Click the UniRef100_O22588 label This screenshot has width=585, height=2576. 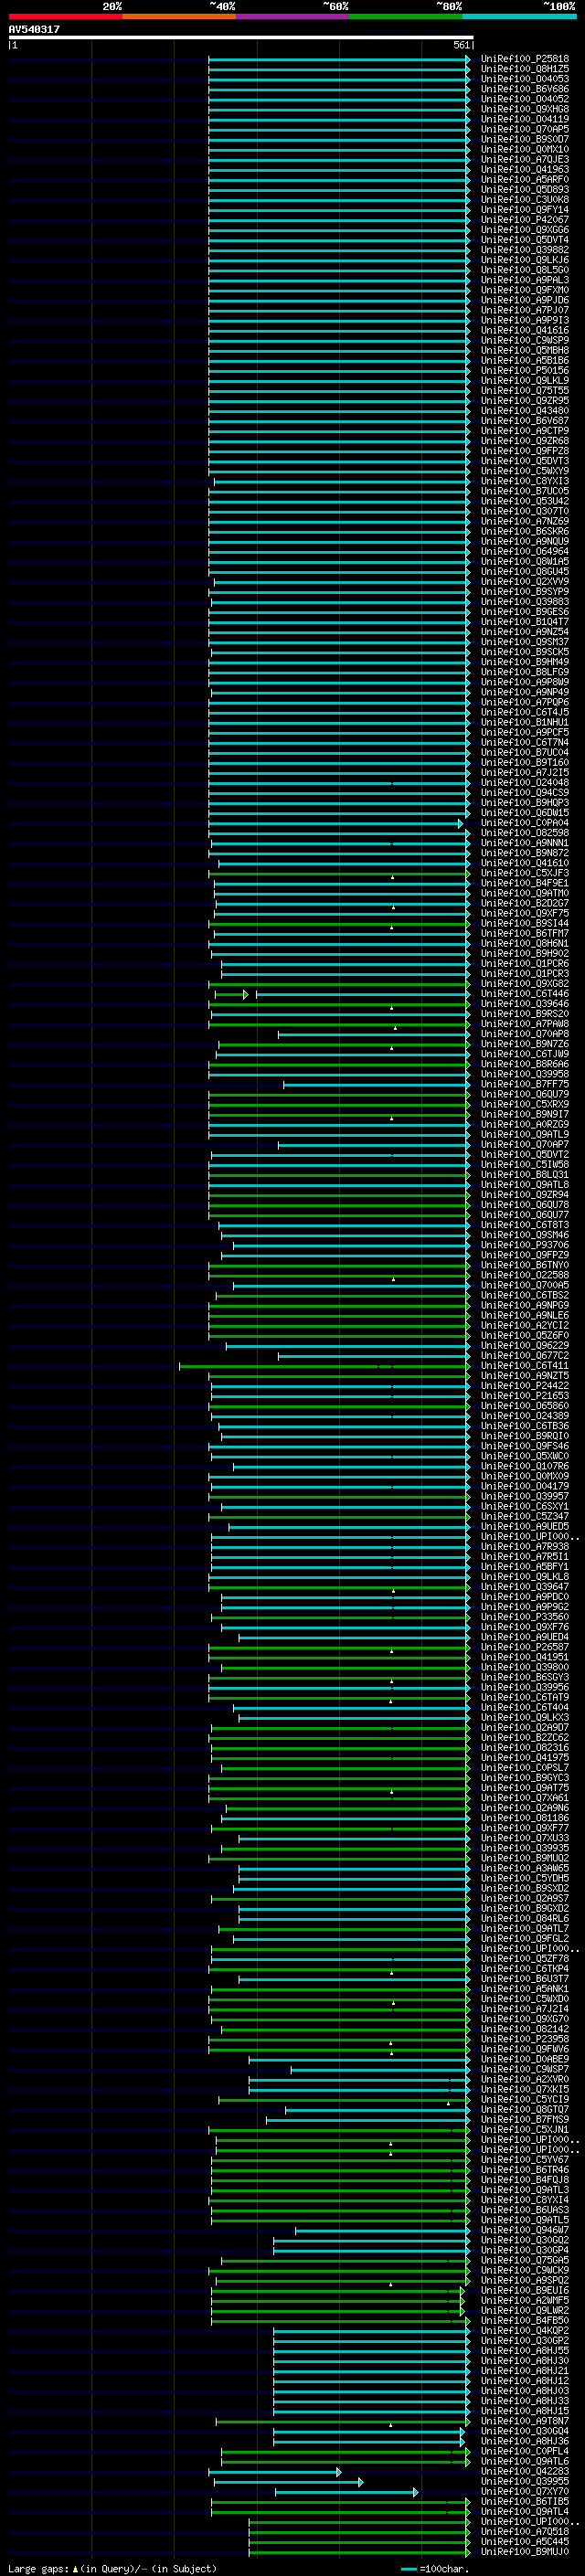tap(525, 1275)
